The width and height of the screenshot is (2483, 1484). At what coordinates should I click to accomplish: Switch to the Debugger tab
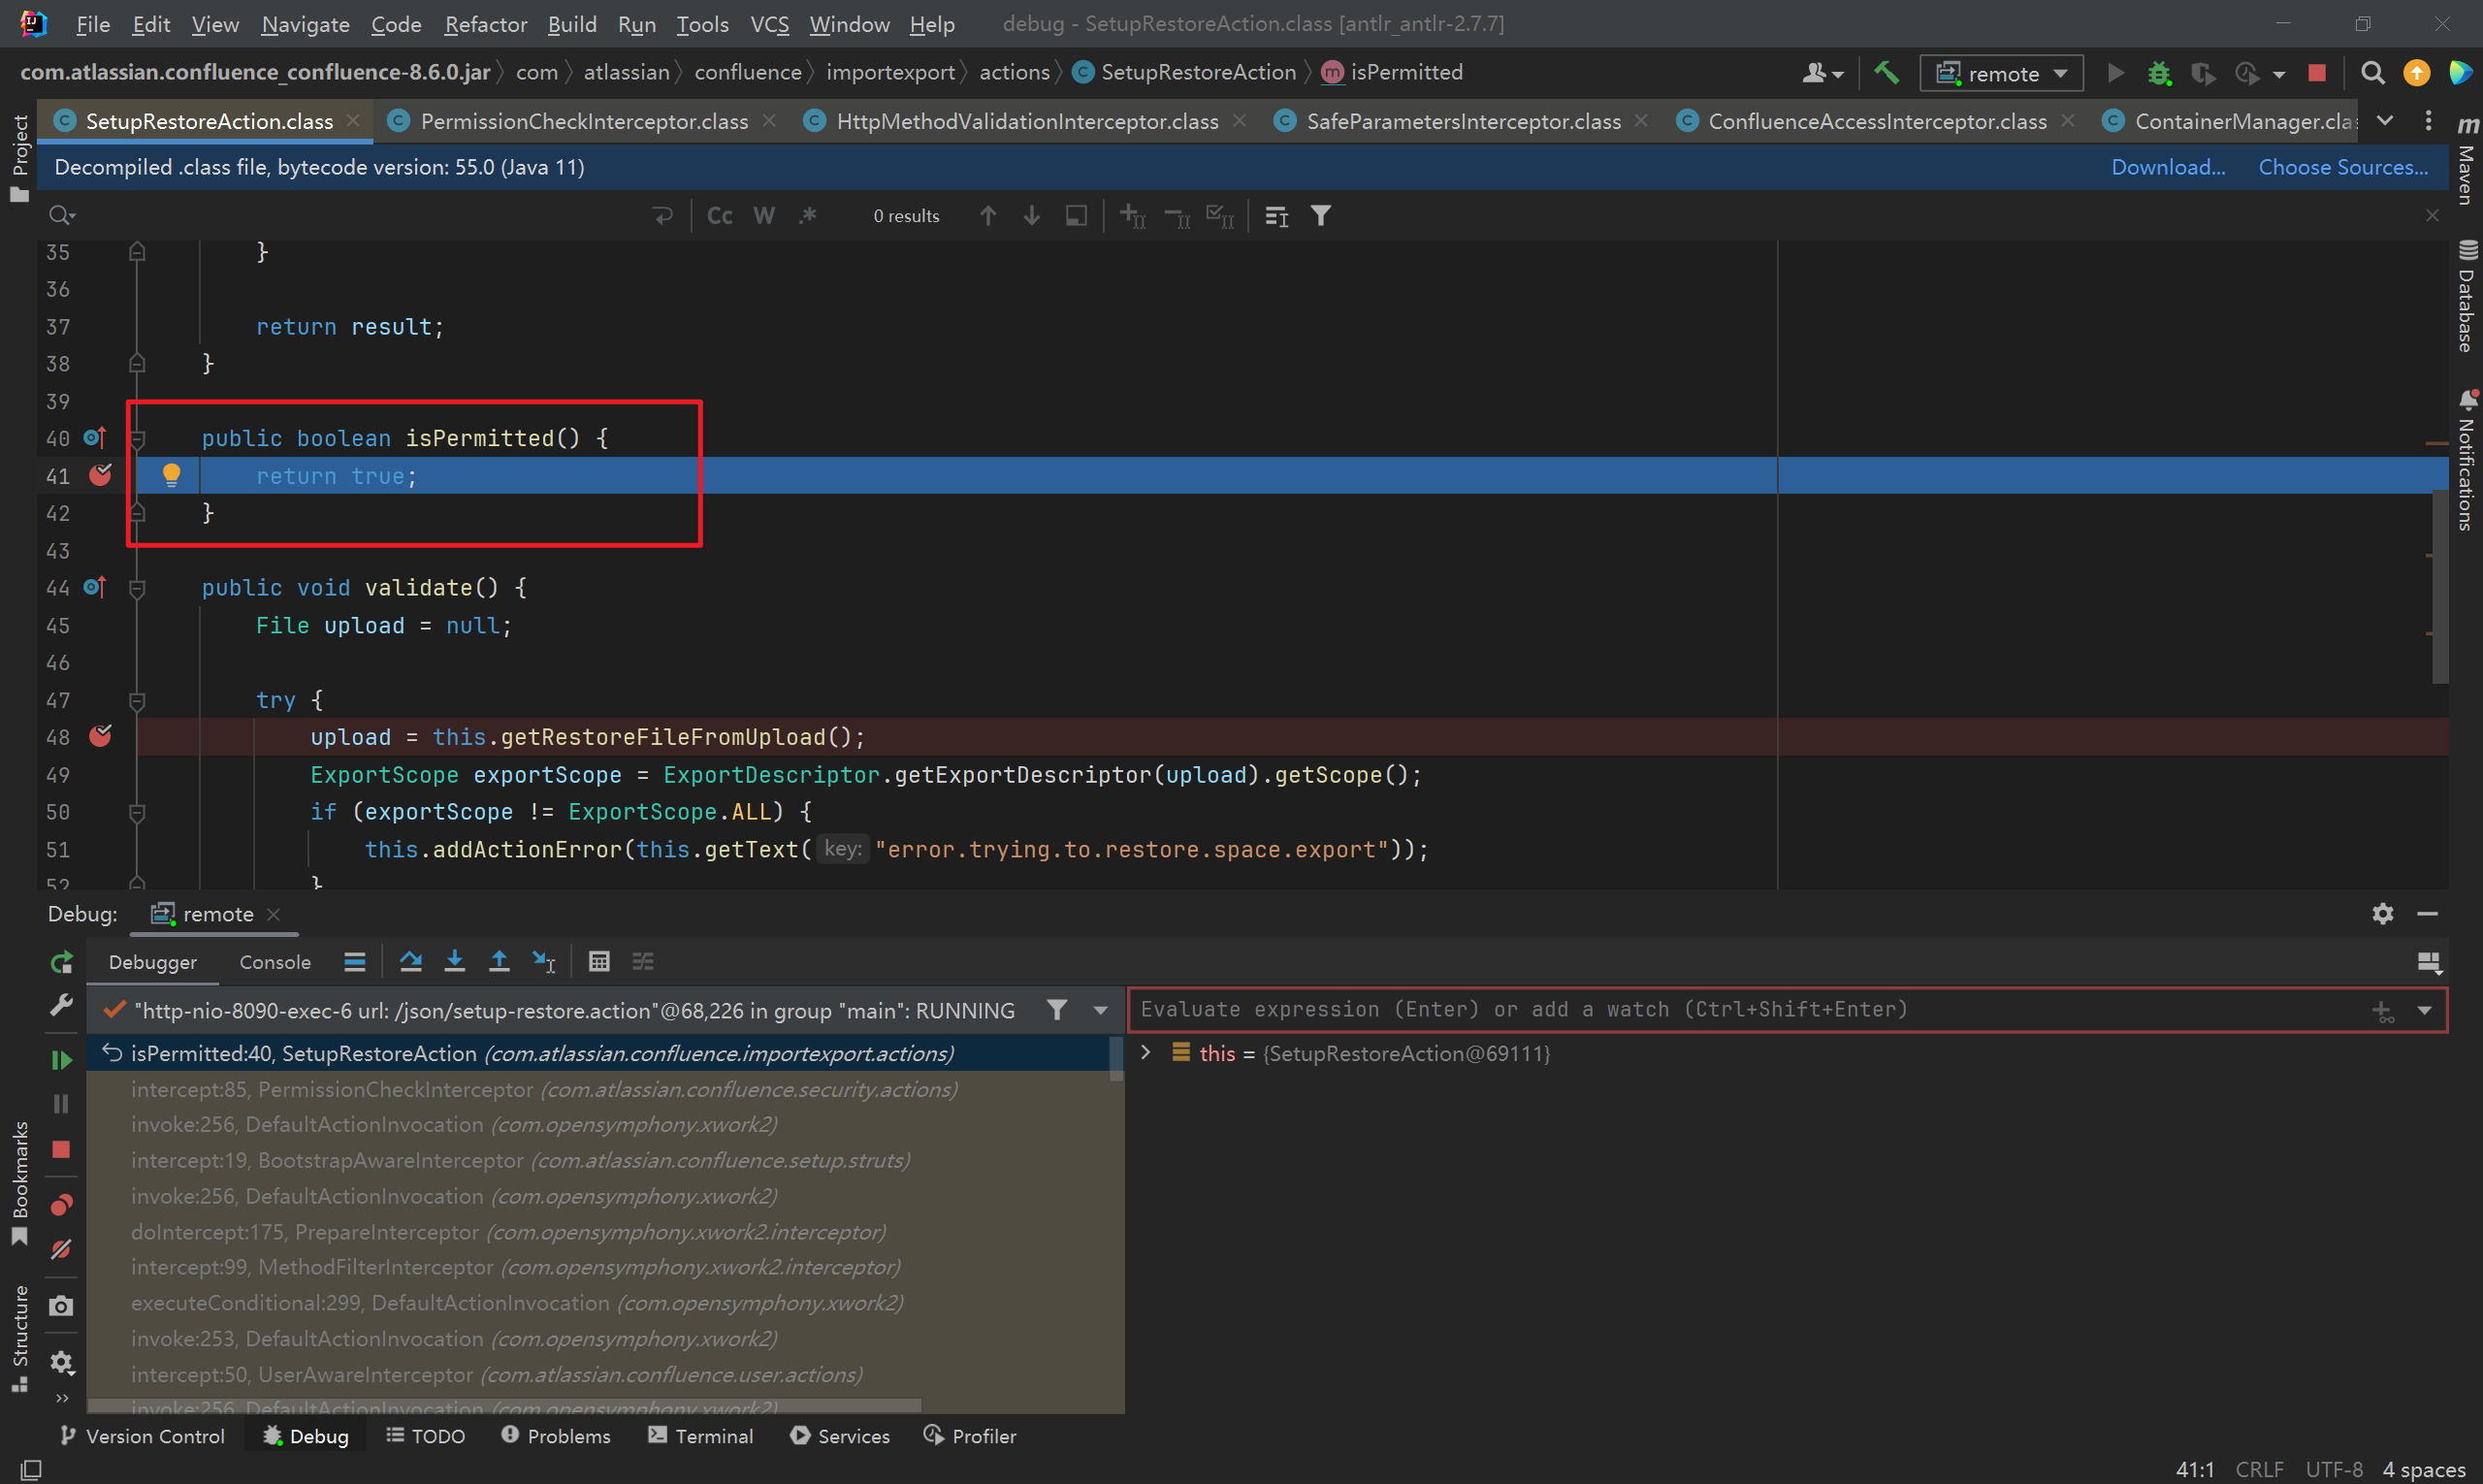click(152, 961)
